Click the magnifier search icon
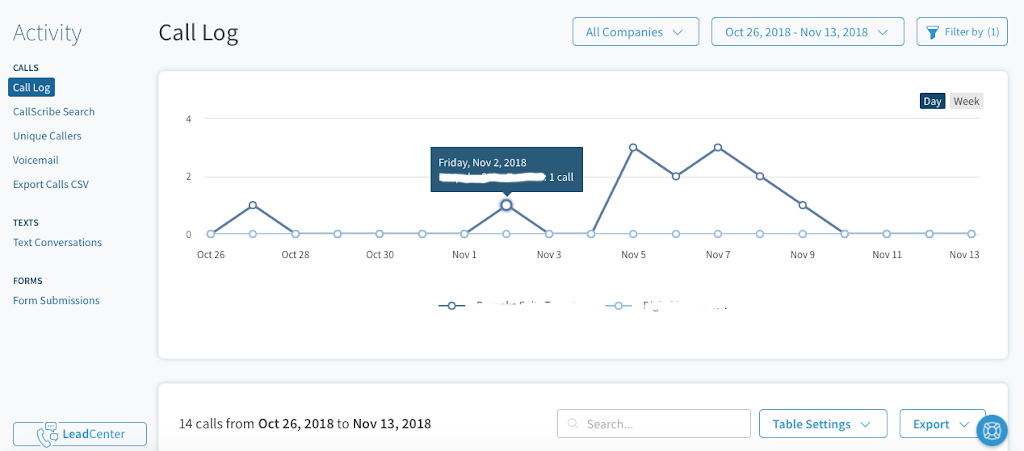 (x=573, y=424)
